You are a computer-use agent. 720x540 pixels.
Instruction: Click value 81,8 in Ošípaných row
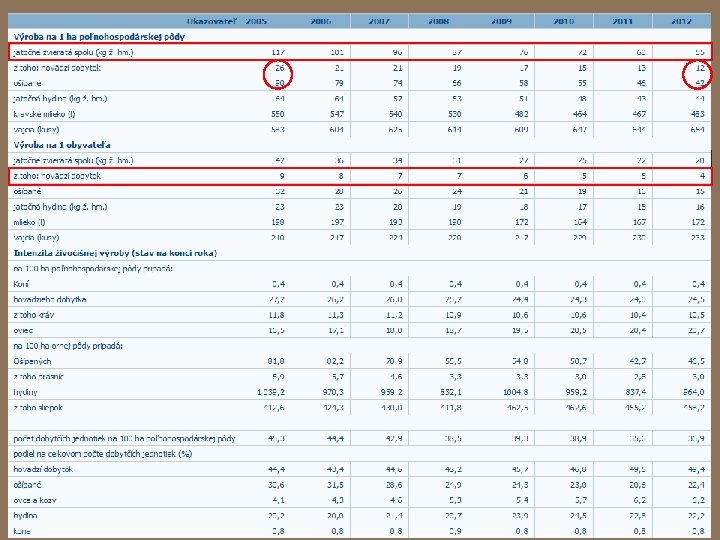click(x=276, y=361)
